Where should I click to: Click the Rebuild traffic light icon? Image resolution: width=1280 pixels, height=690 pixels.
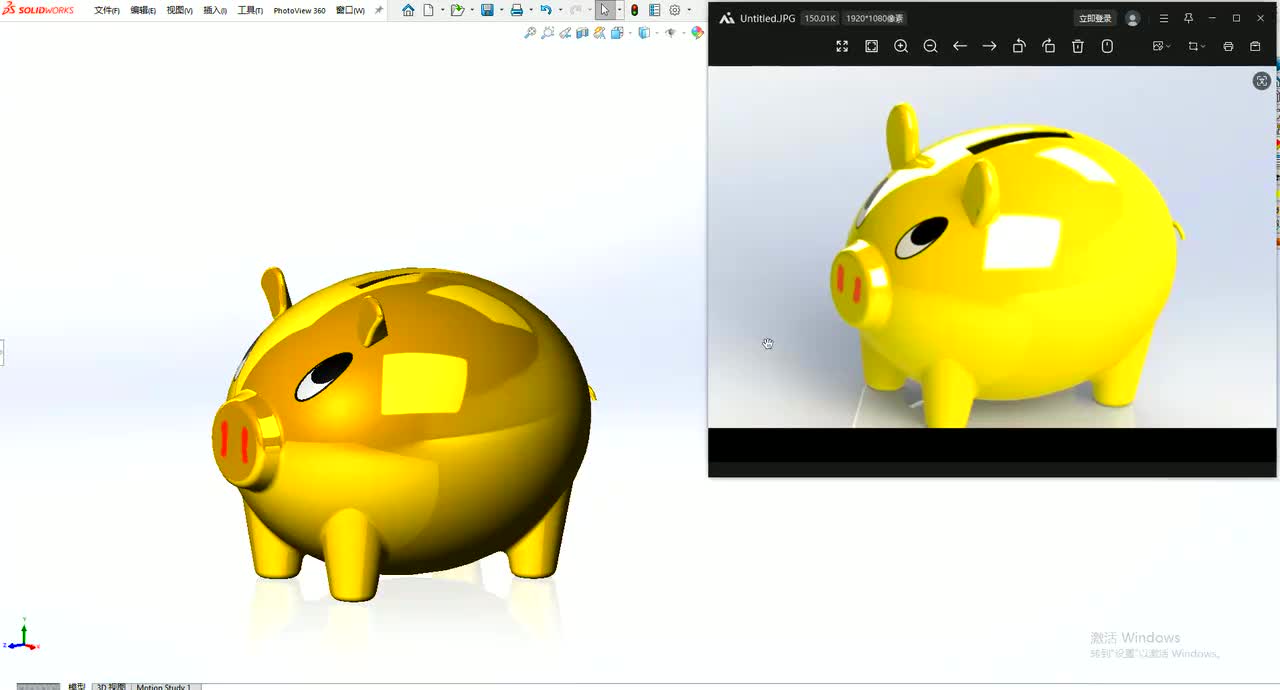click(x=635, y=10)
